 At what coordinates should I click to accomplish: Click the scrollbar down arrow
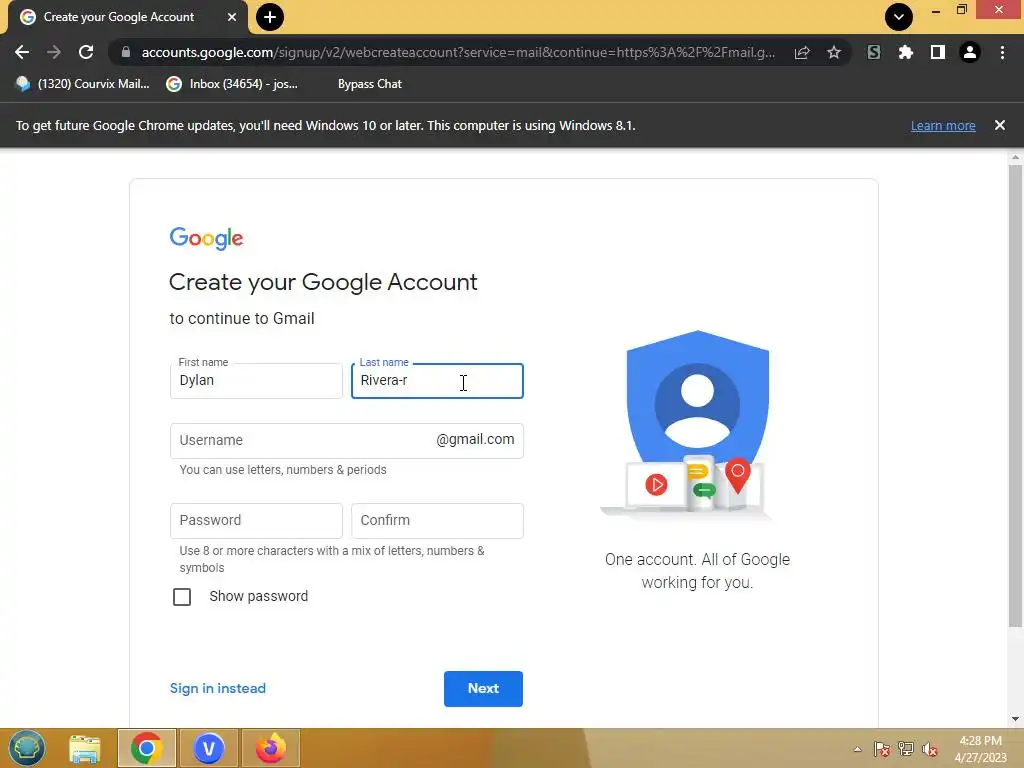click(1015, 719)
